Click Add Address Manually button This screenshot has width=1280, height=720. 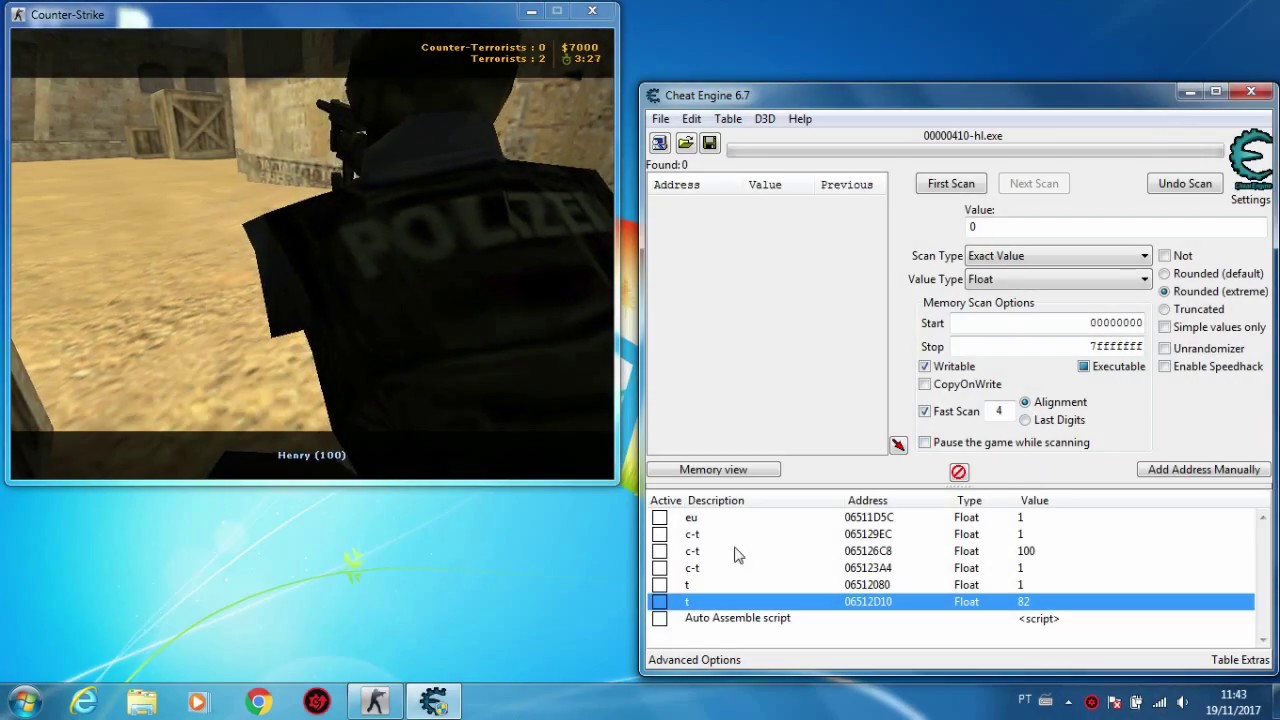coord(1204,470)
